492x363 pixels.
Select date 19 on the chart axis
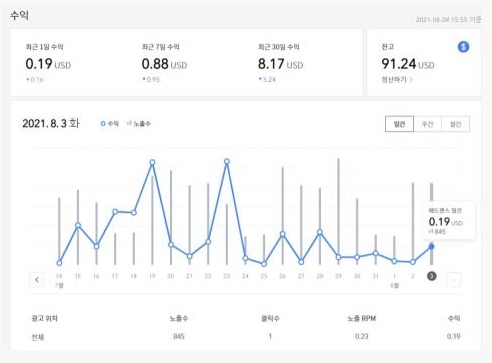pos(152,276)
